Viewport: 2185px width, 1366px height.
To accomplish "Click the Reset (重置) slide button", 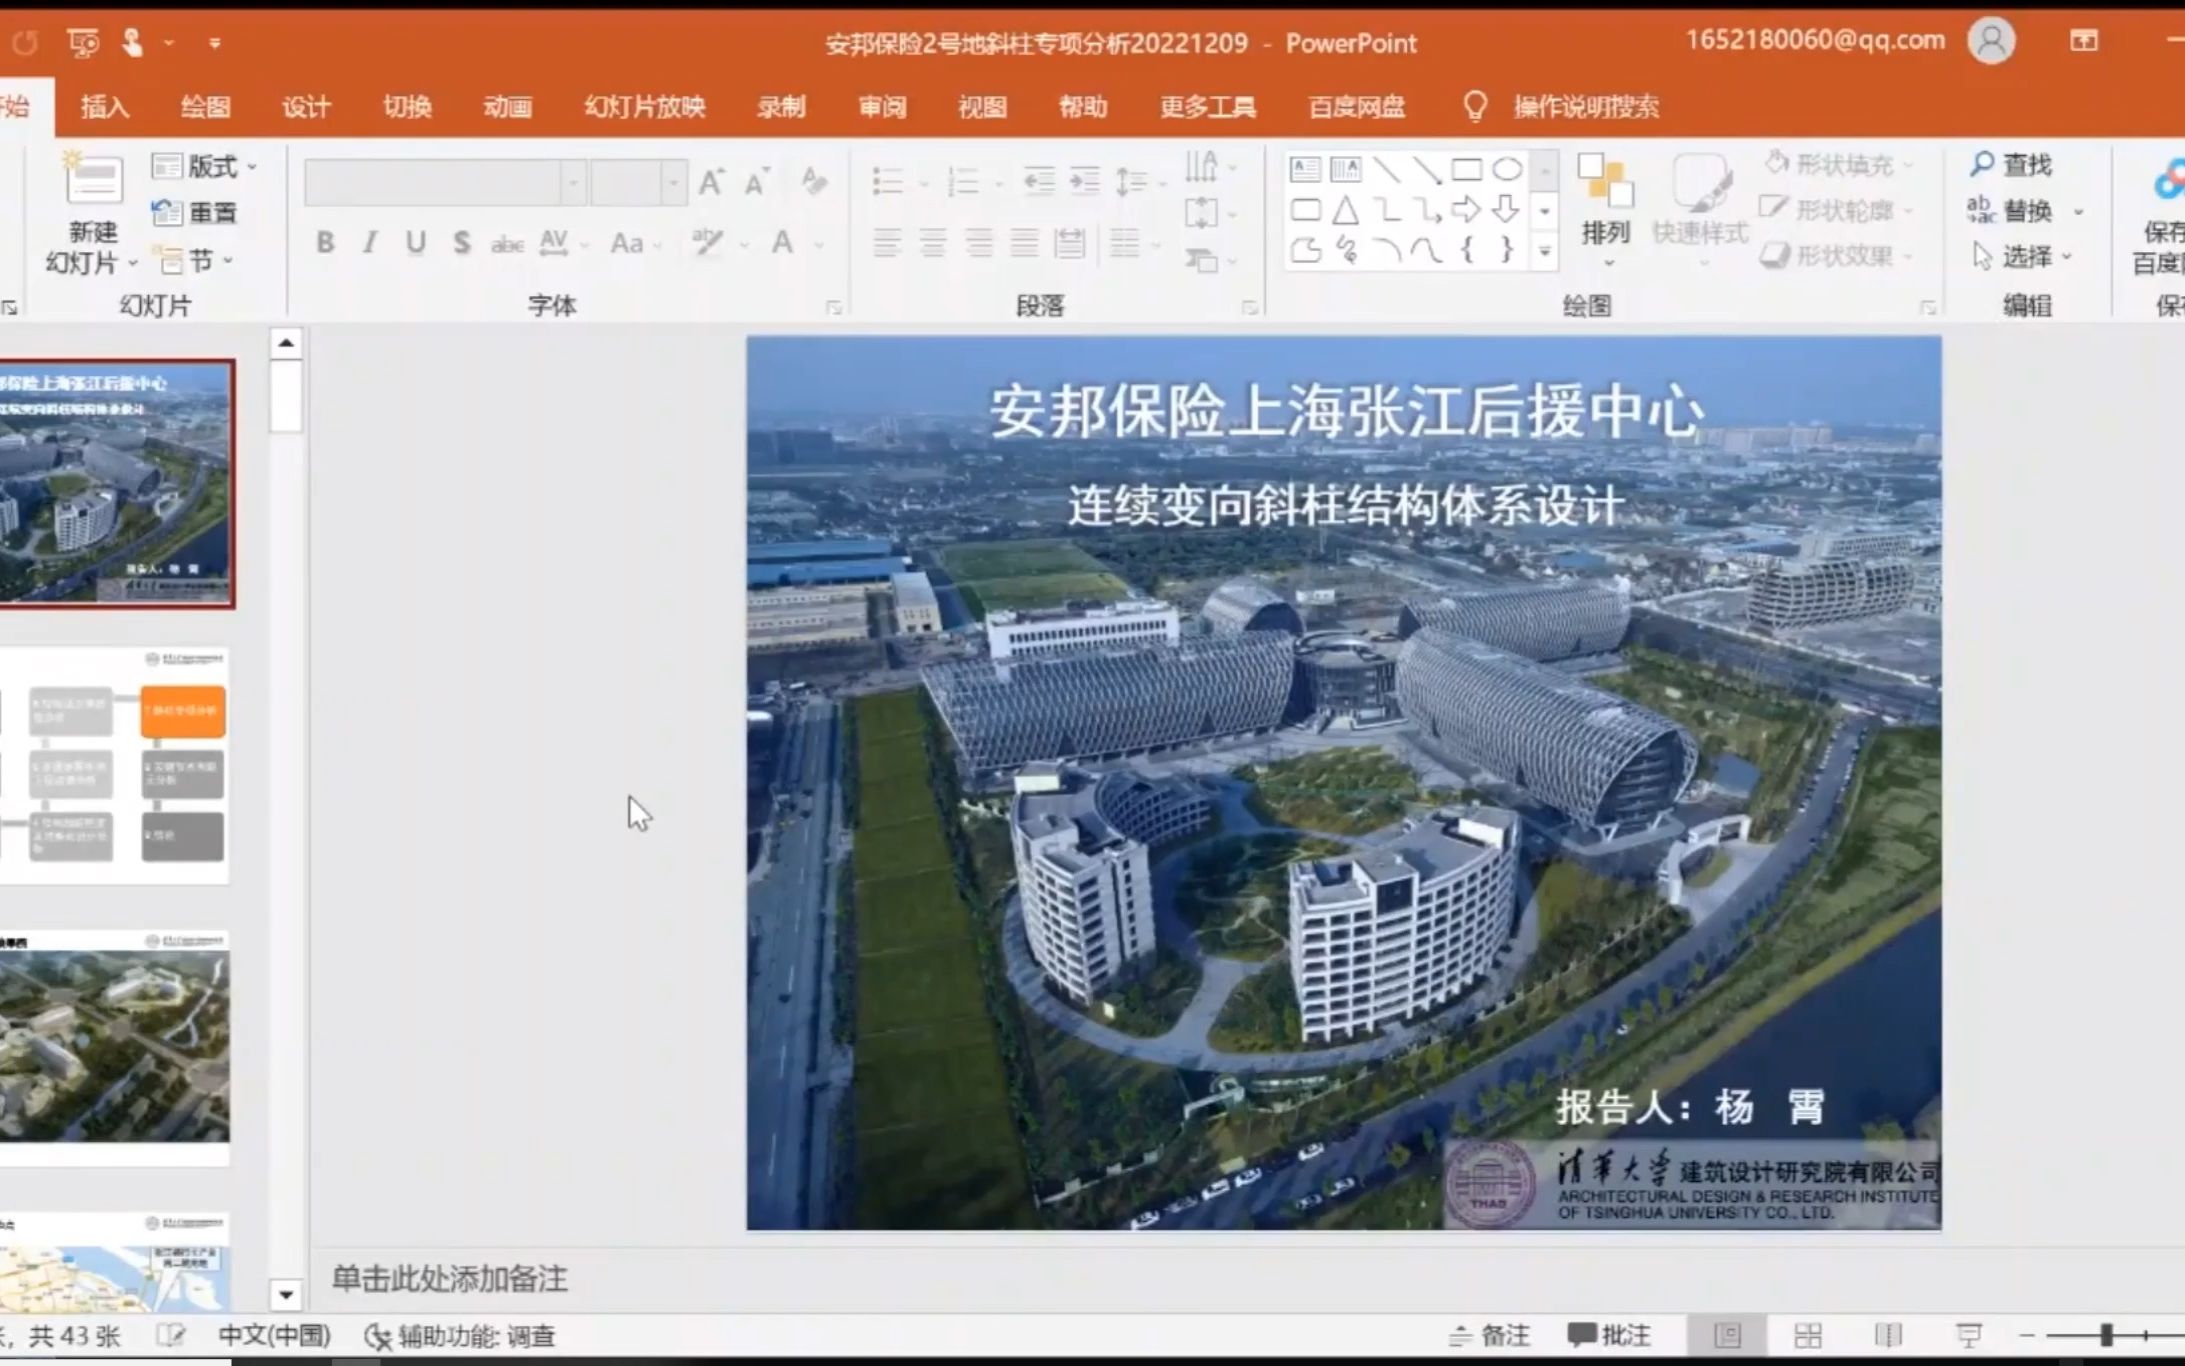I will click(194, 212).
